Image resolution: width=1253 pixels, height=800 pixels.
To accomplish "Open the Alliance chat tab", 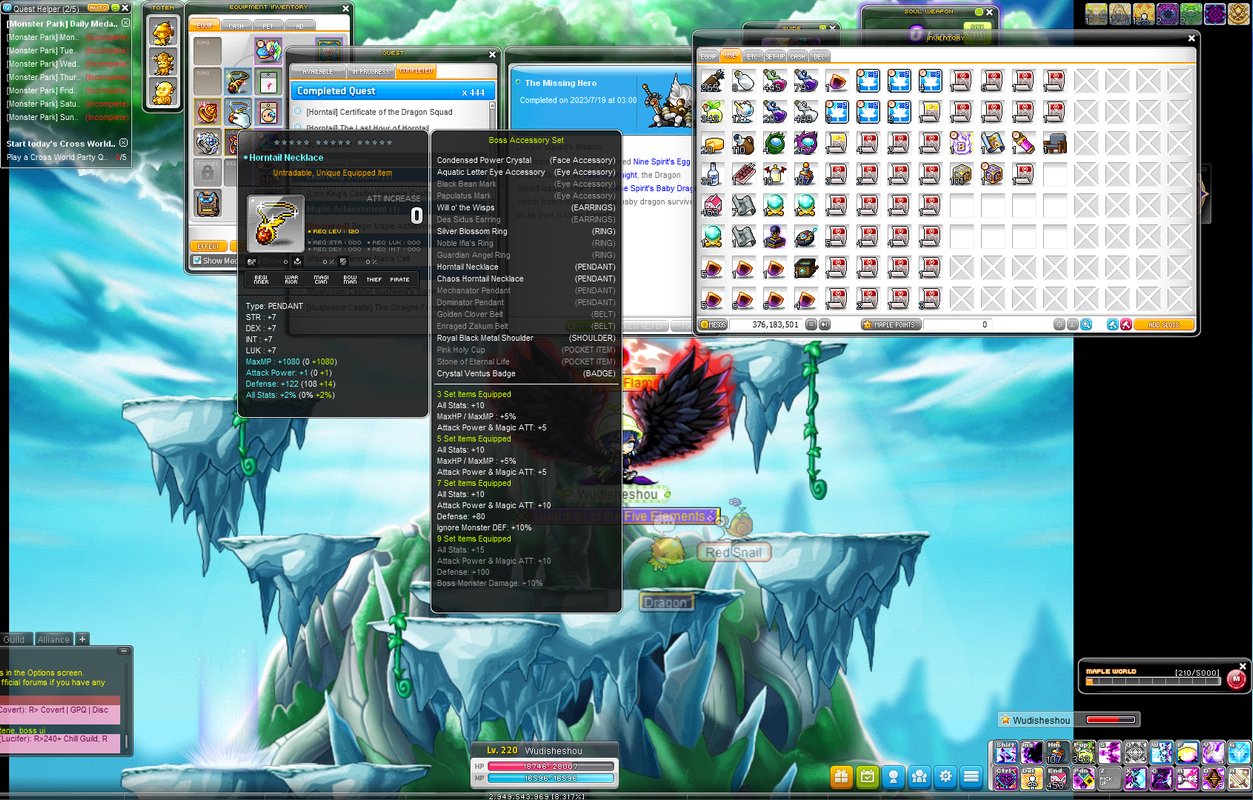I will 53,639.
